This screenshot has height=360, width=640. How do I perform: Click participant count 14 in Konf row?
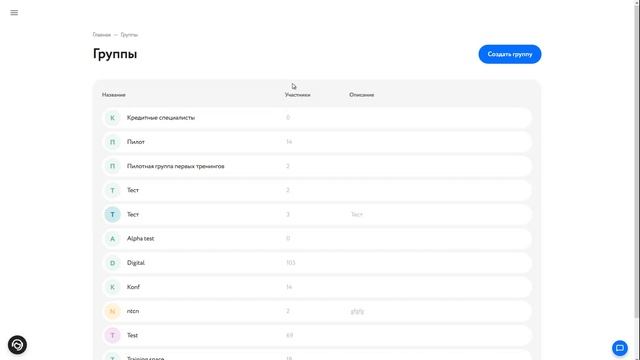[x=289, y=287]
